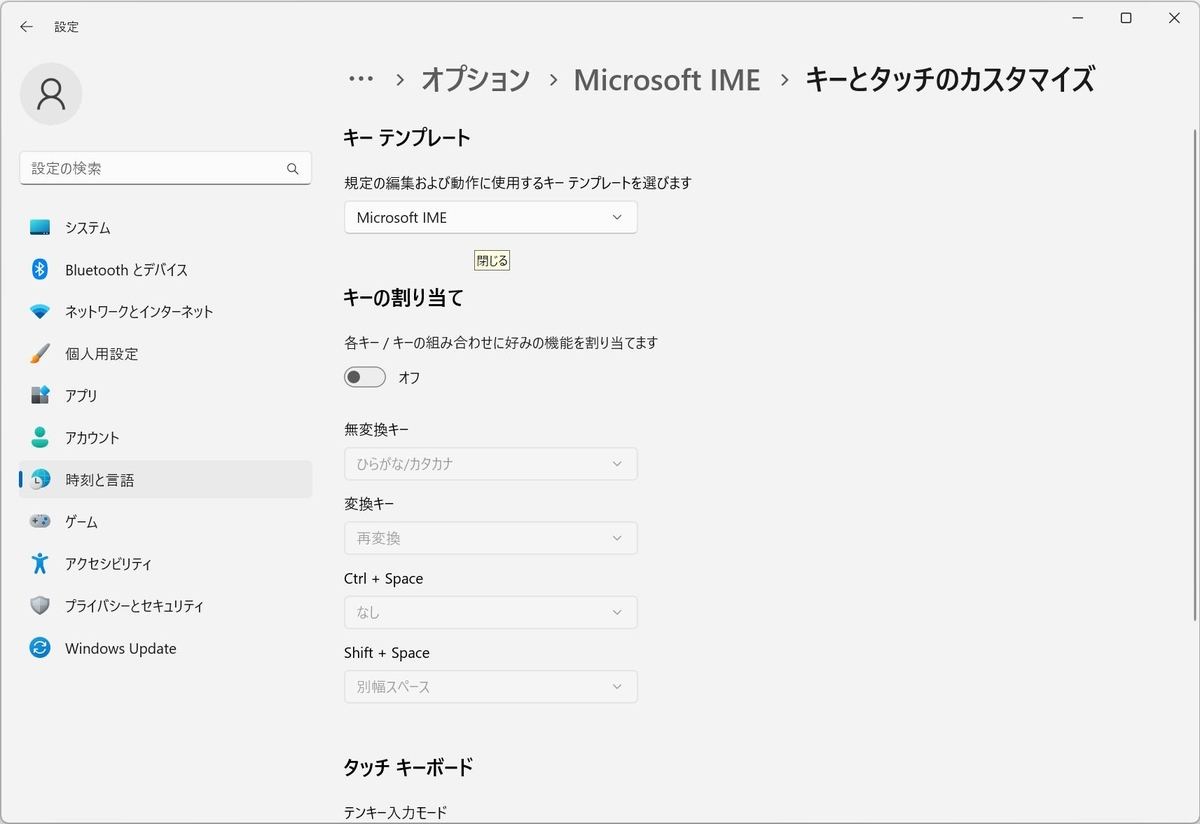Expand the breadcrumb ellipsis menu
This screenshot has width=1200, height=824.
click(x=360, y=79)
